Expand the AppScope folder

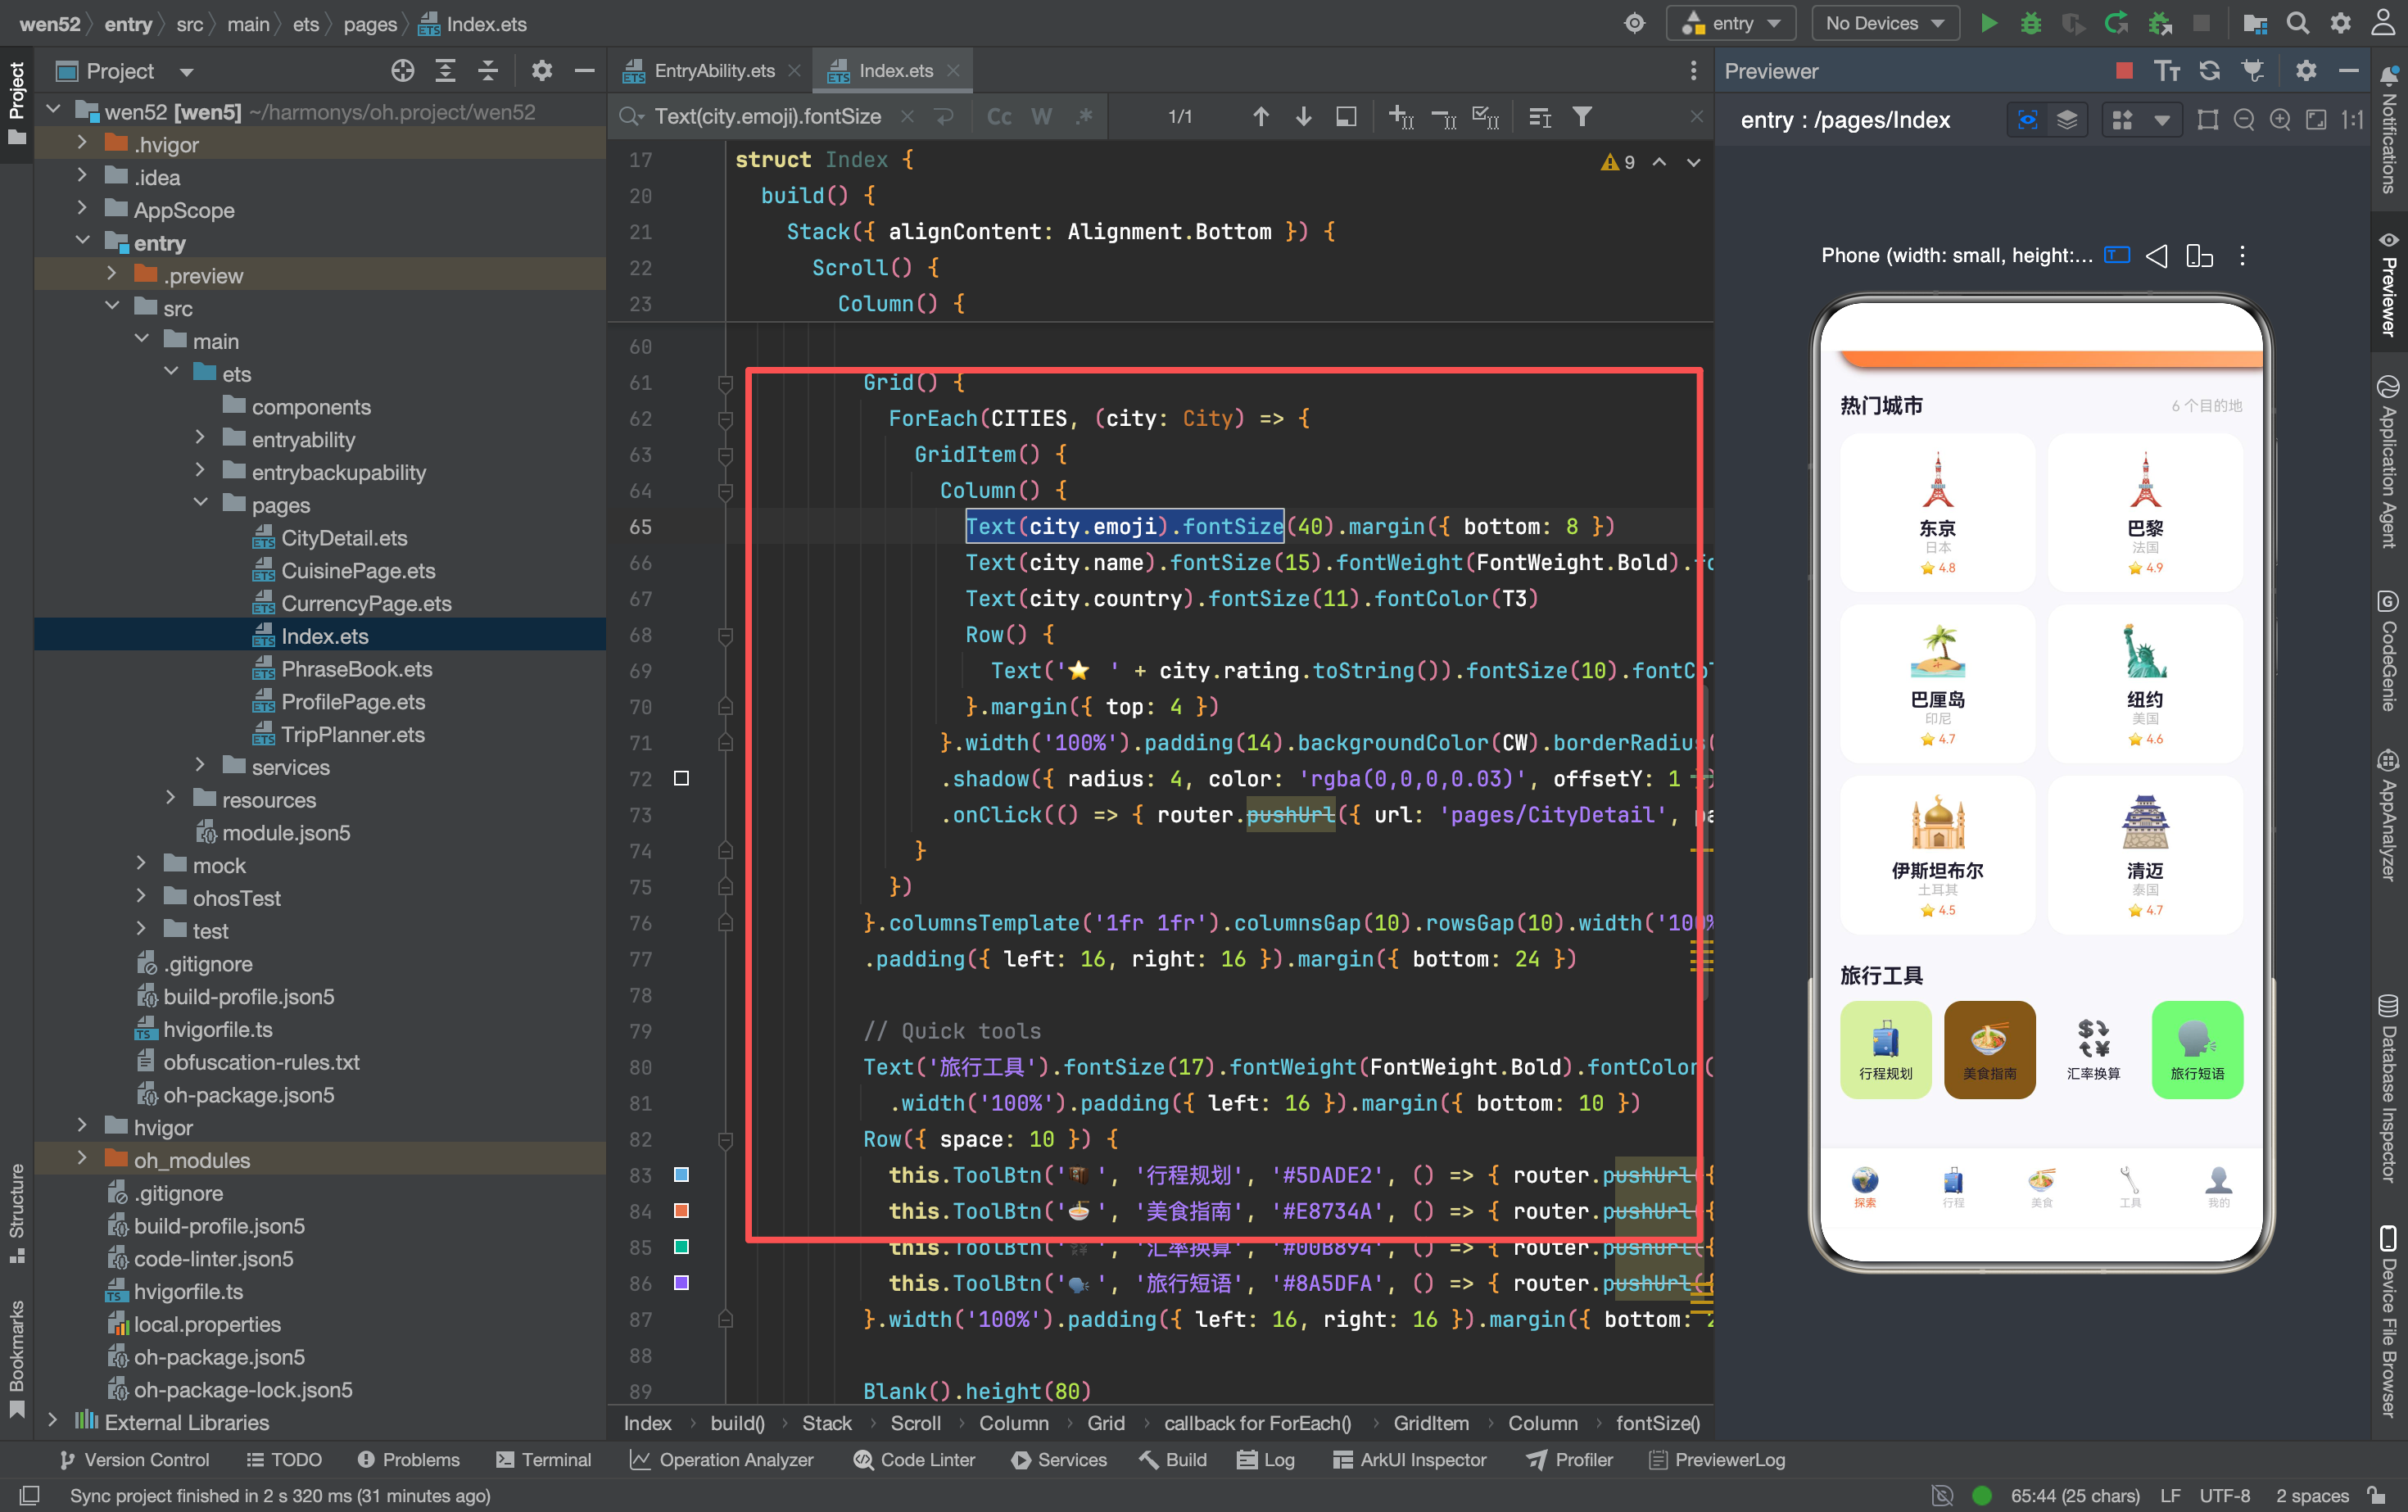pos(82,209)
